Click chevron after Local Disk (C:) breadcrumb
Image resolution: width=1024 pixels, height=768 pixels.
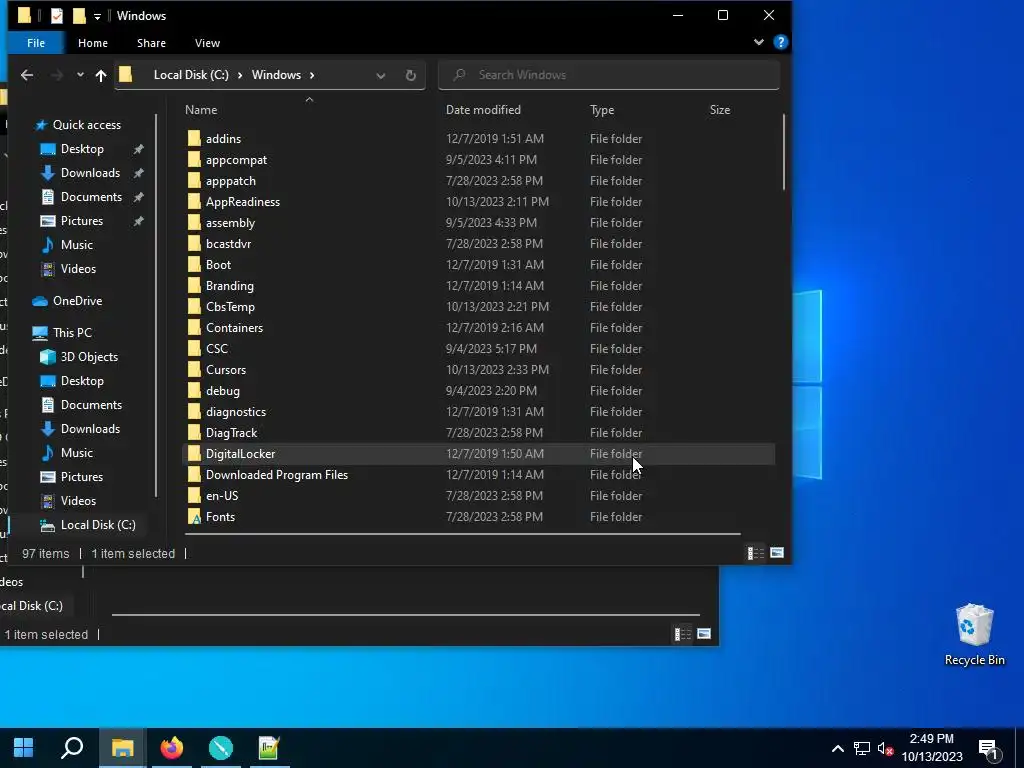pyautogui.click(x=240, y=75)
